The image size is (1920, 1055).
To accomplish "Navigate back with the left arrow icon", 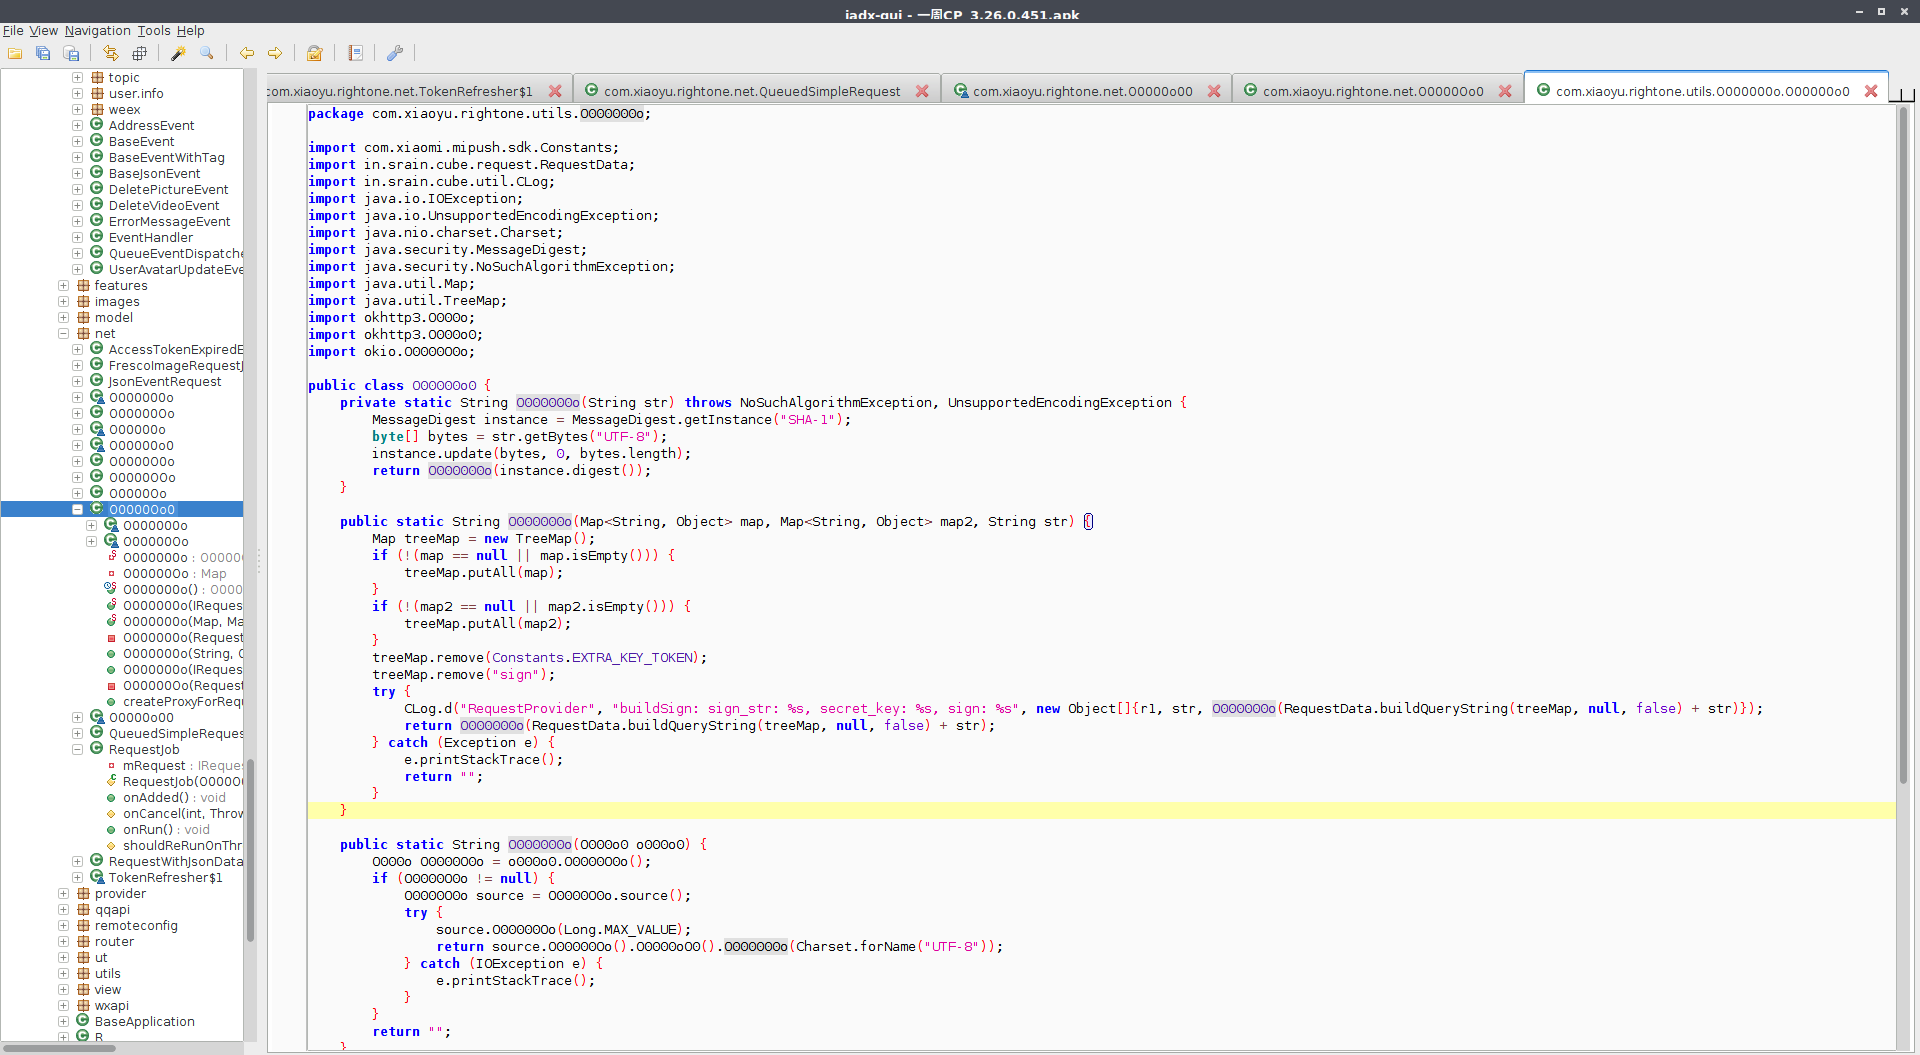I will click(246, 53).
